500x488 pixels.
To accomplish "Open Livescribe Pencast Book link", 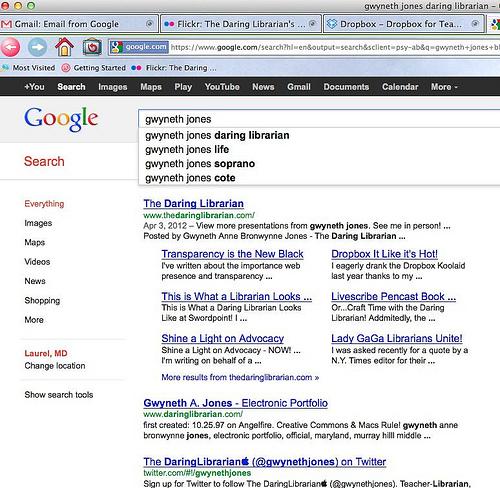I will (393, 296).
